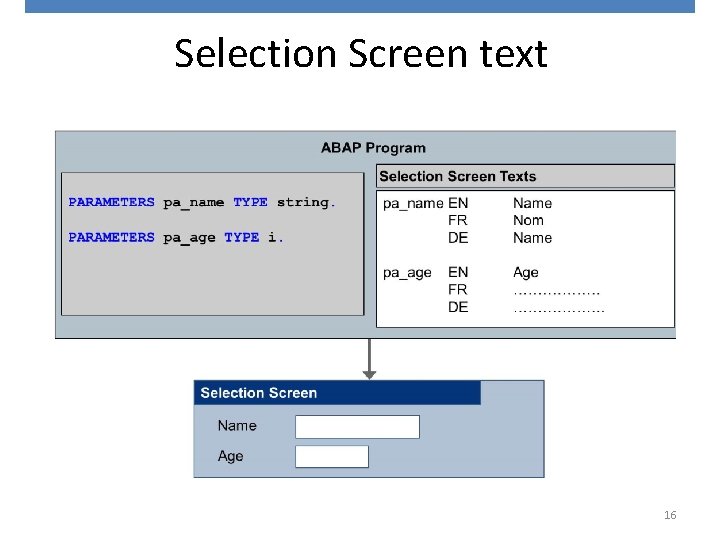Click the 'Selection Screen' title bar
The image size is (720, 540).
point(337,393)
